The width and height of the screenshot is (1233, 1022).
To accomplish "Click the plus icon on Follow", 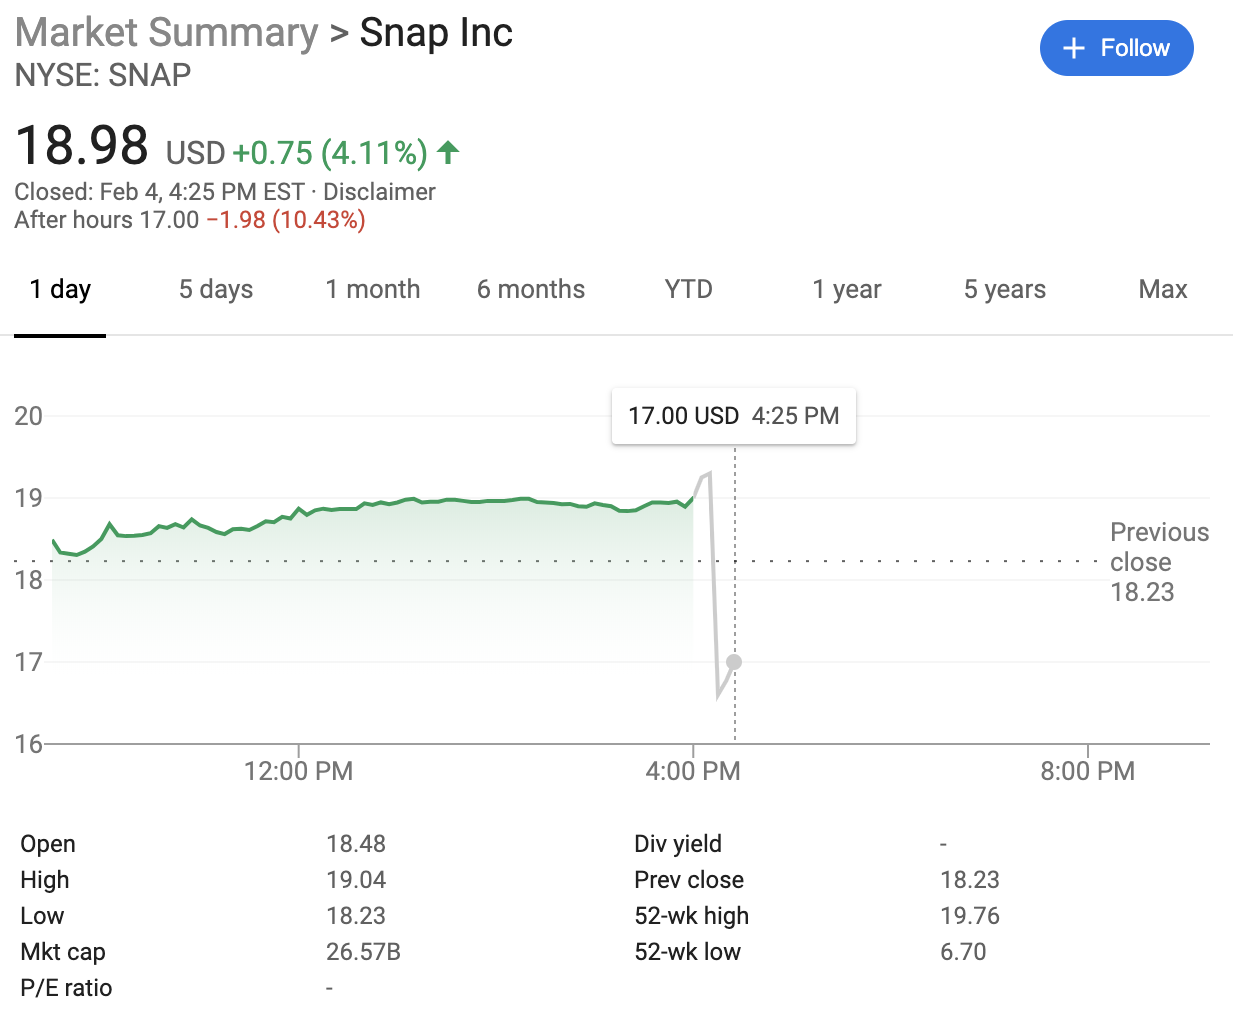I will pyautogui.click(x=1073, y=48).
